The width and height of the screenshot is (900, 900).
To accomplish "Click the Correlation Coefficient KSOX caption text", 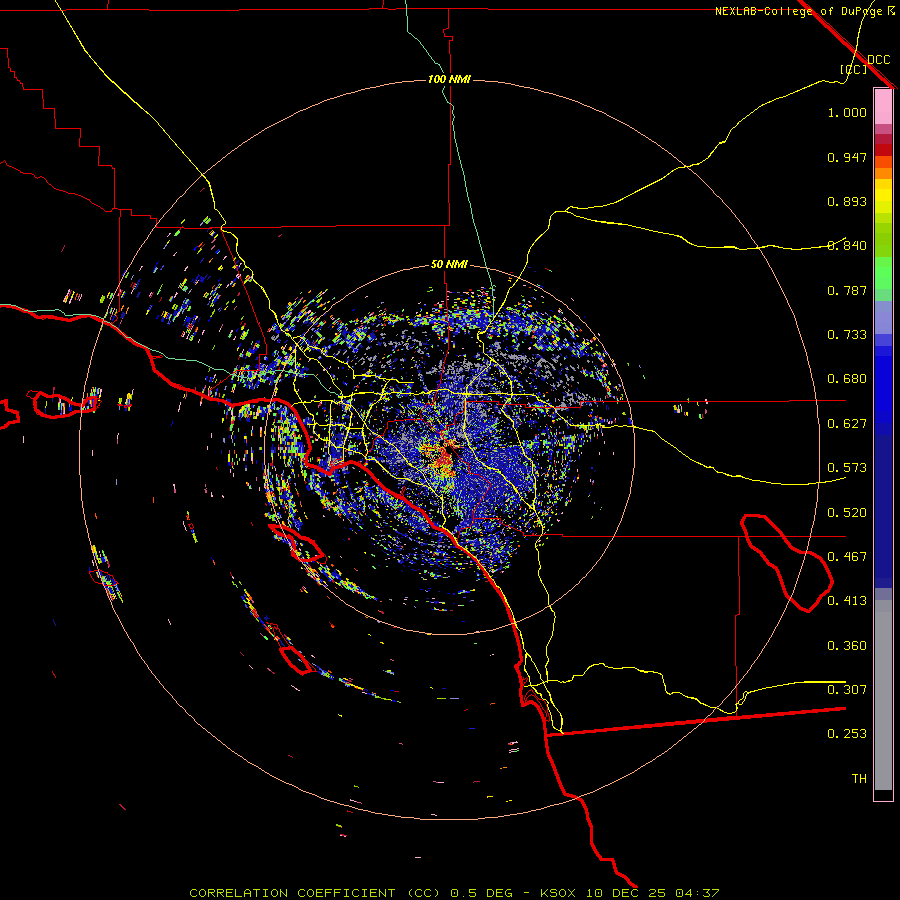I will pos(454,893).
